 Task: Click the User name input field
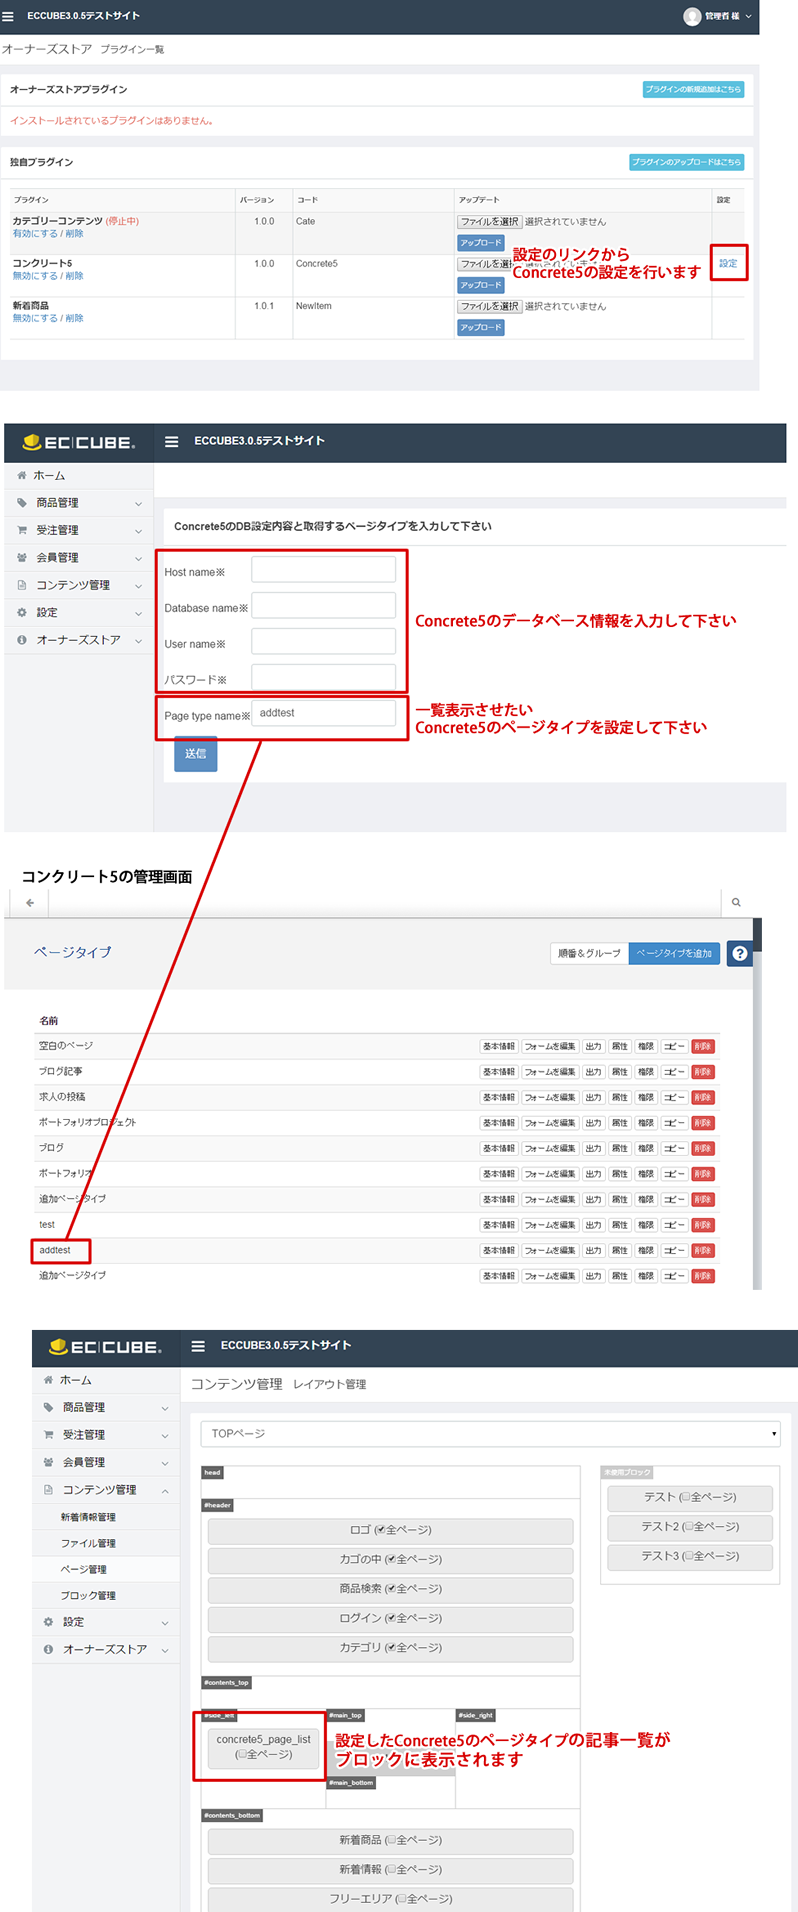coord(323,642)
